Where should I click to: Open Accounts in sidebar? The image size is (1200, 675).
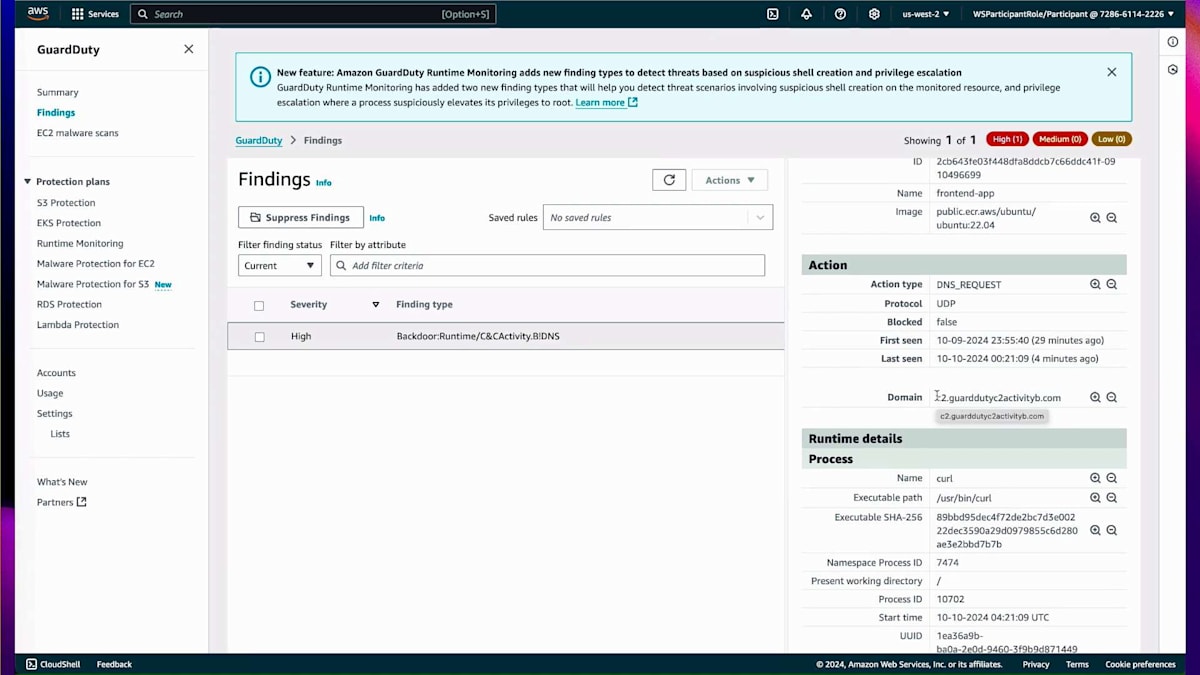click(x=56, y=373)
